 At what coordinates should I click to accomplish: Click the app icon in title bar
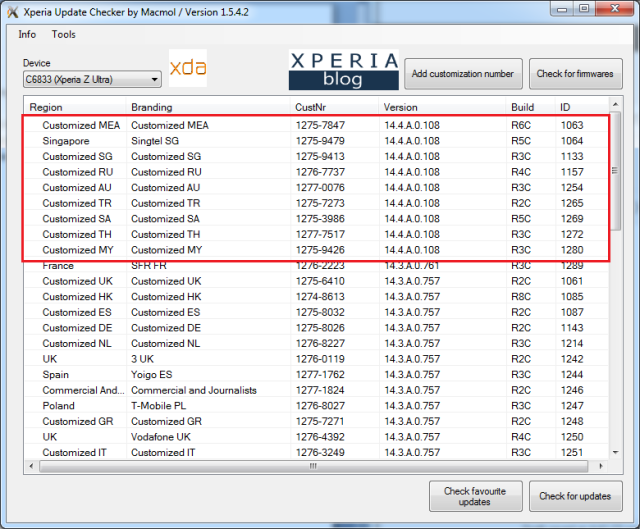coord(13,12)
